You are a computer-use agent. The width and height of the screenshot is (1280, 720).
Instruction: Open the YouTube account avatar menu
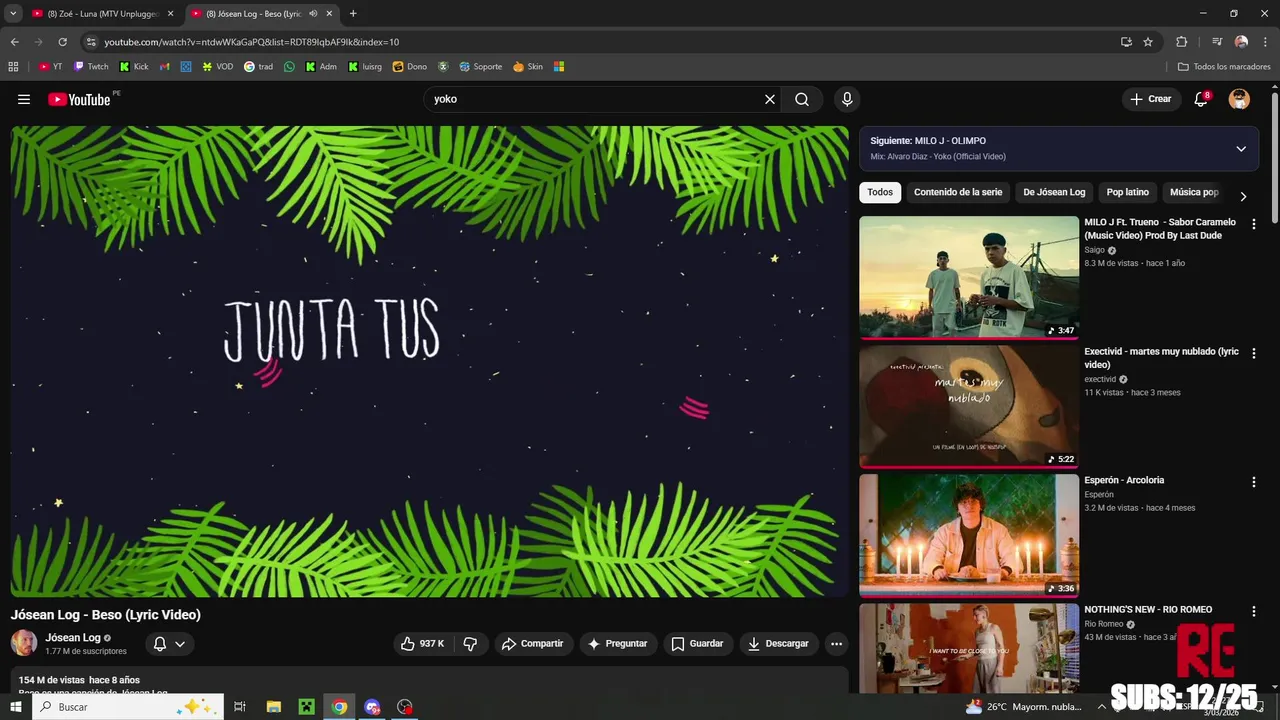click(x=1239, y=99)
